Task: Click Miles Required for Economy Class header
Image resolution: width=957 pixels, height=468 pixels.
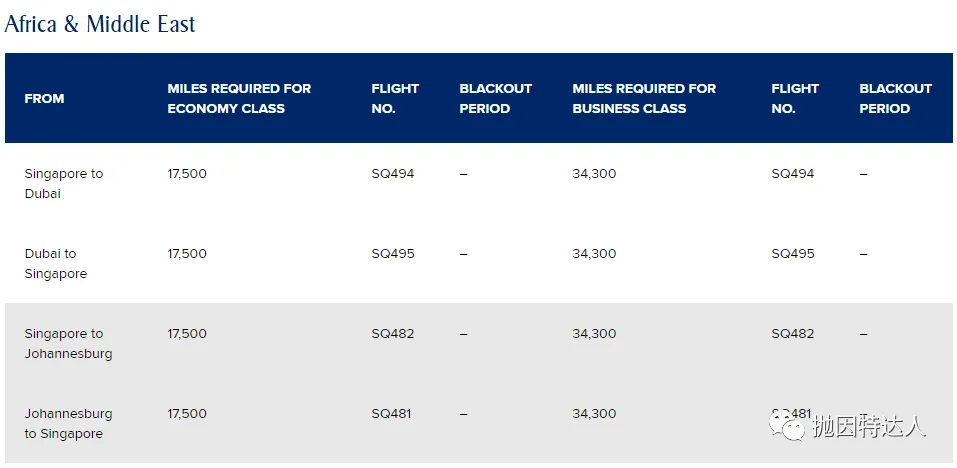Action: 239,98
